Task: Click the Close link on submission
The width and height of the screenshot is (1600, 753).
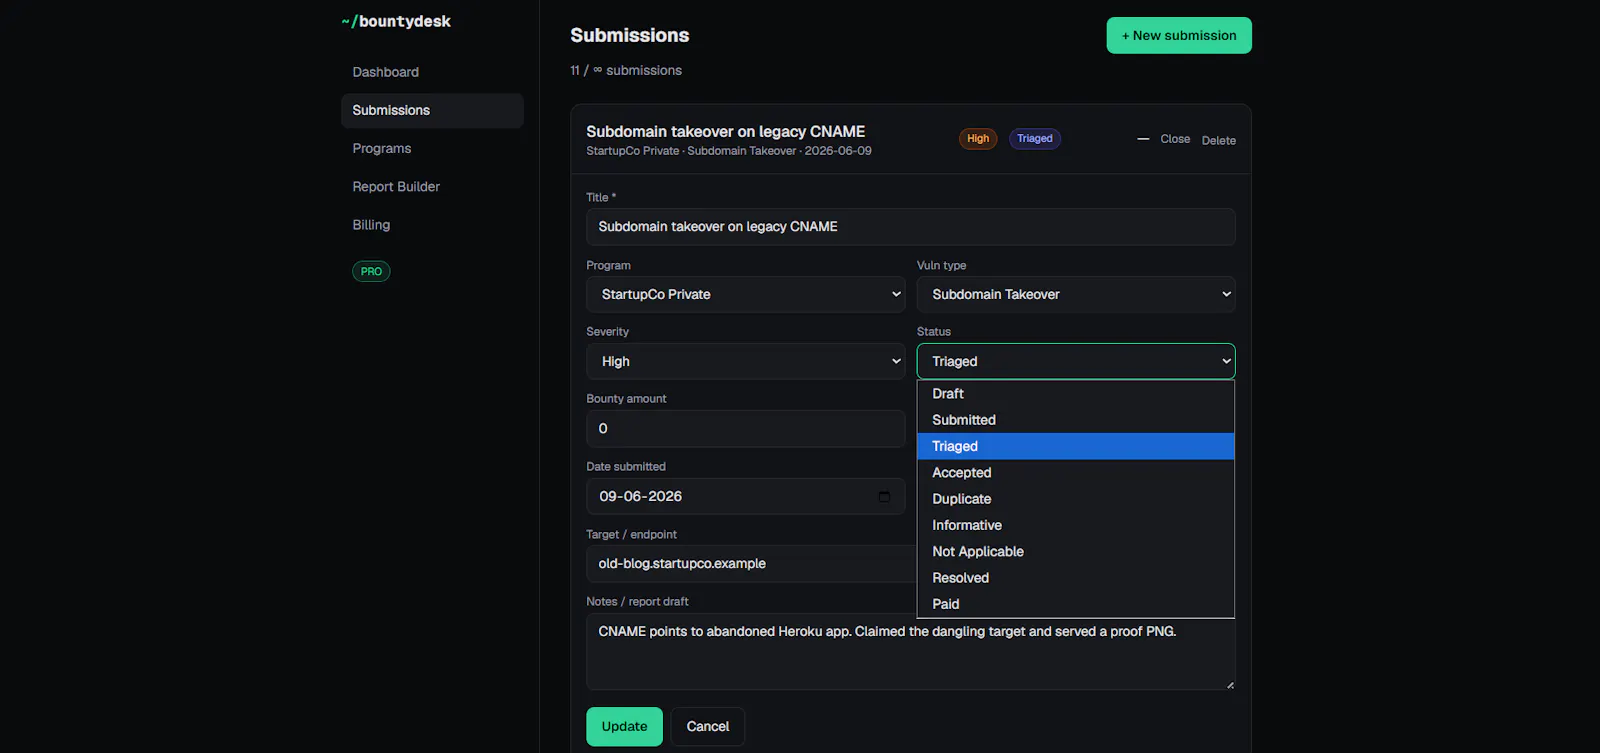Action: click(x=1175, y=139)
